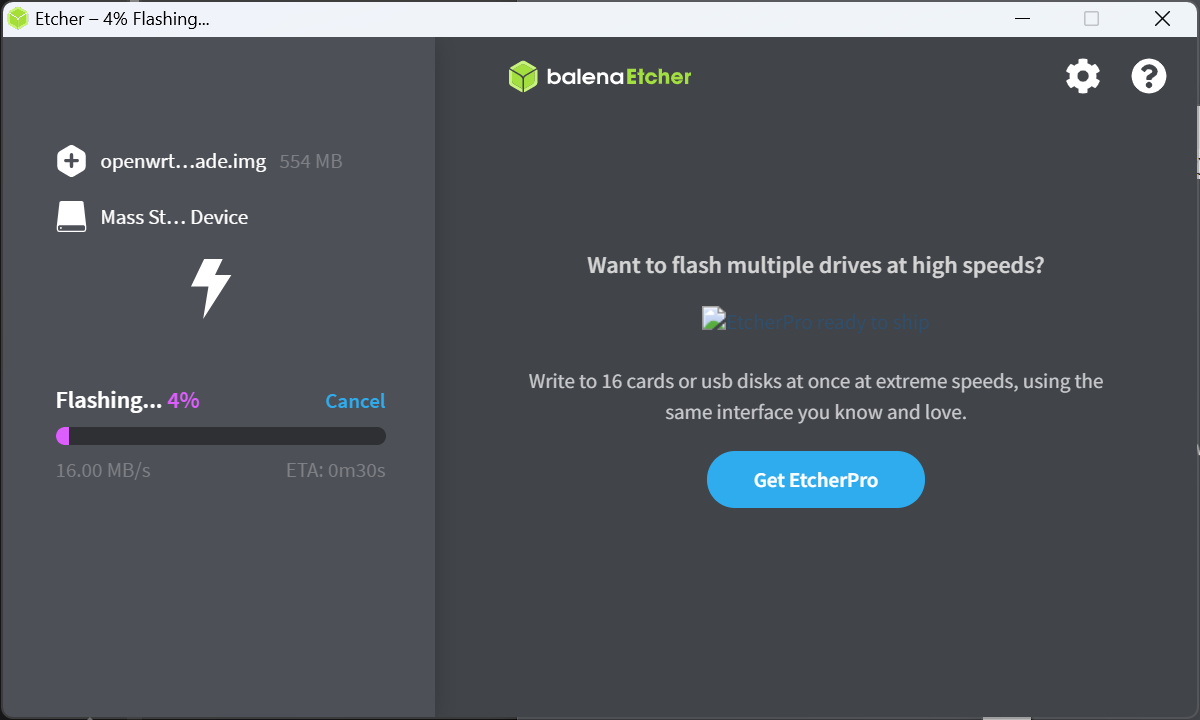
Task: Click the 4% progress percentage text
Action: [183, 400]
